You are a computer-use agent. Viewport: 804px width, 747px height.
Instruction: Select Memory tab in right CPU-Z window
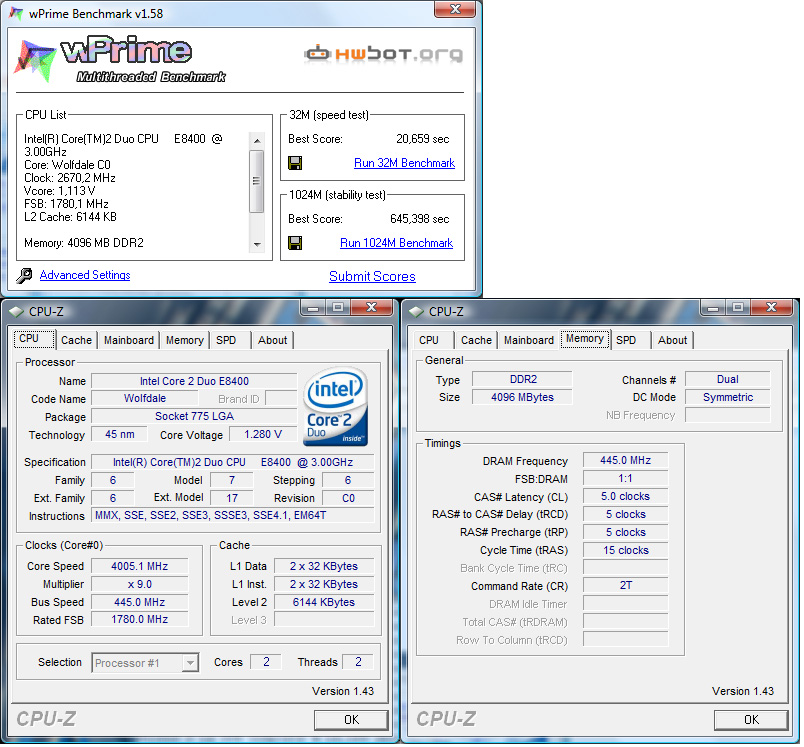(x=585, y=338)
